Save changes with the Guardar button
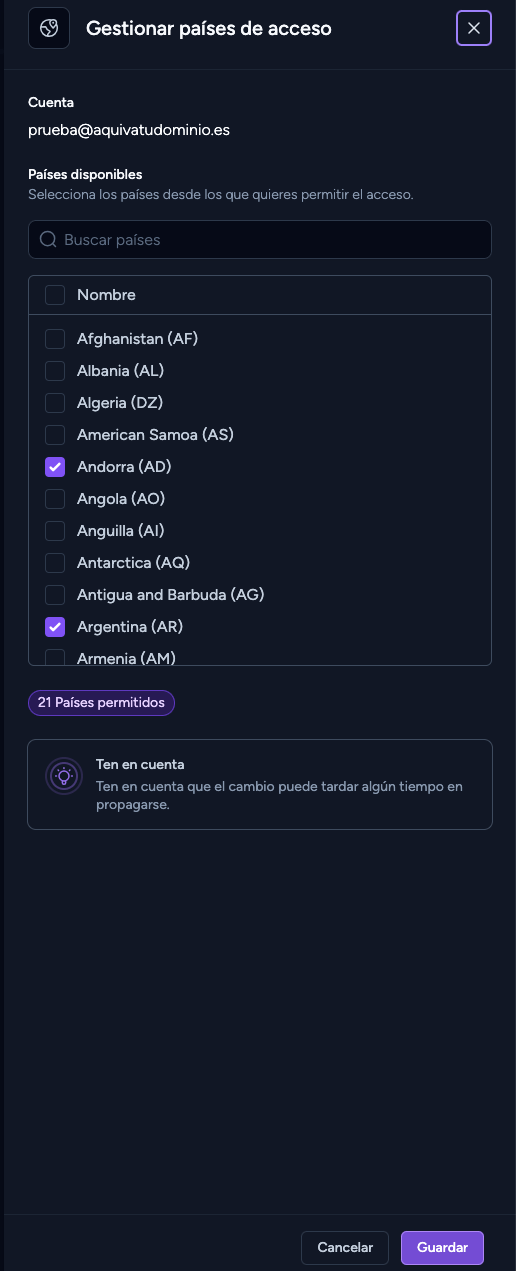Viewport: 516px width, 1271px height. point(442,1248)
